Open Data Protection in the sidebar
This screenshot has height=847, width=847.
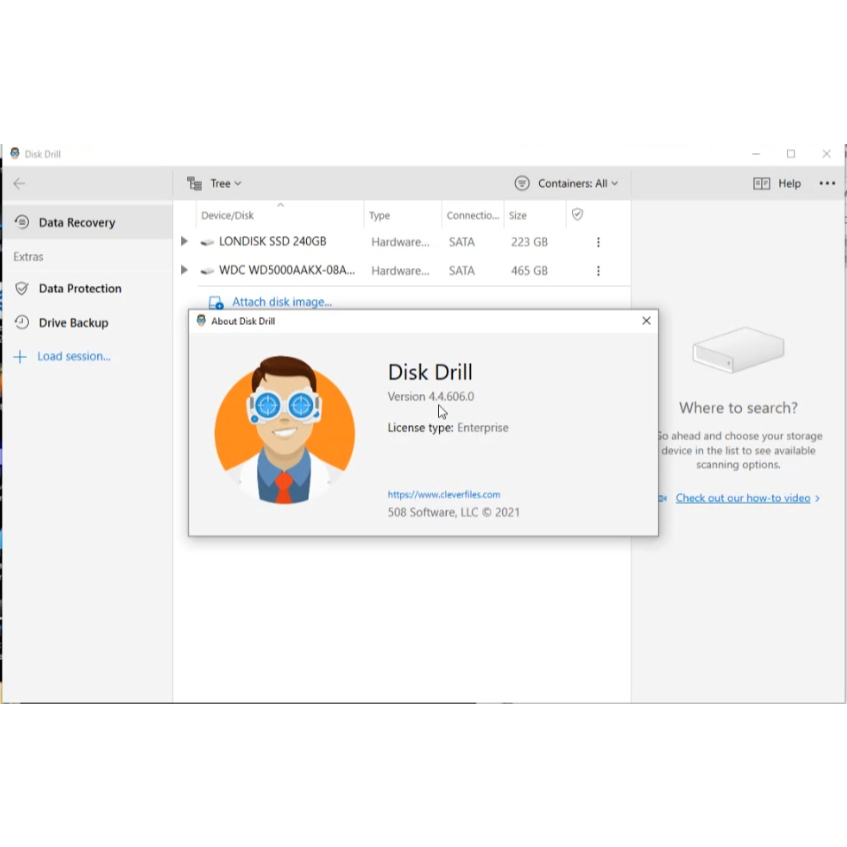pos(79,289)
